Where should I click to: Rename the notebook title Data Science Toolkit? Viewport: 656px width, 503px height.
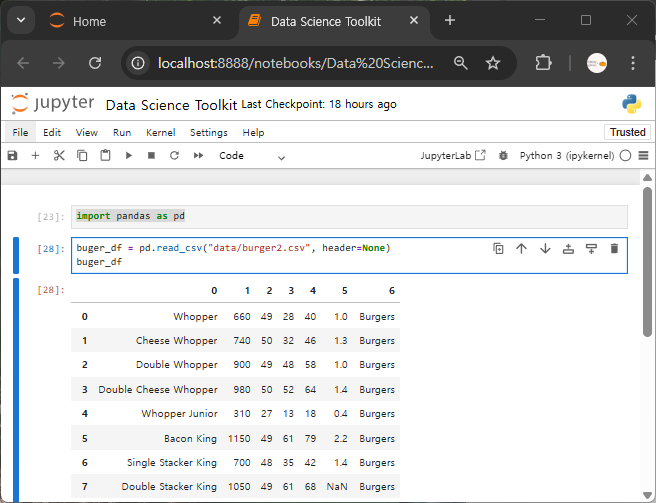(x=171, y=105)
